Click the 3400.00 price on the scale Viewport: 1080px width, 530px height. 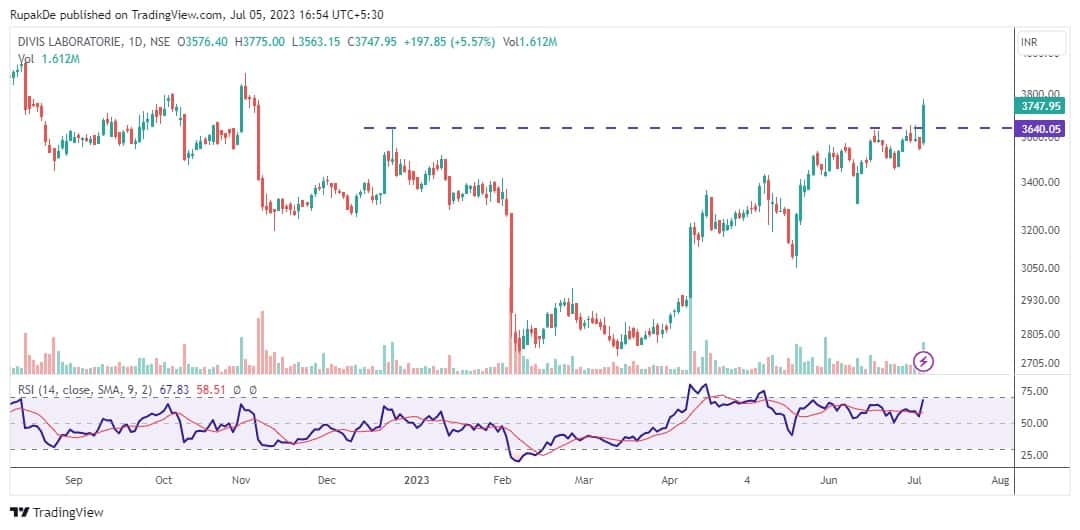(x=1036, y=182)
